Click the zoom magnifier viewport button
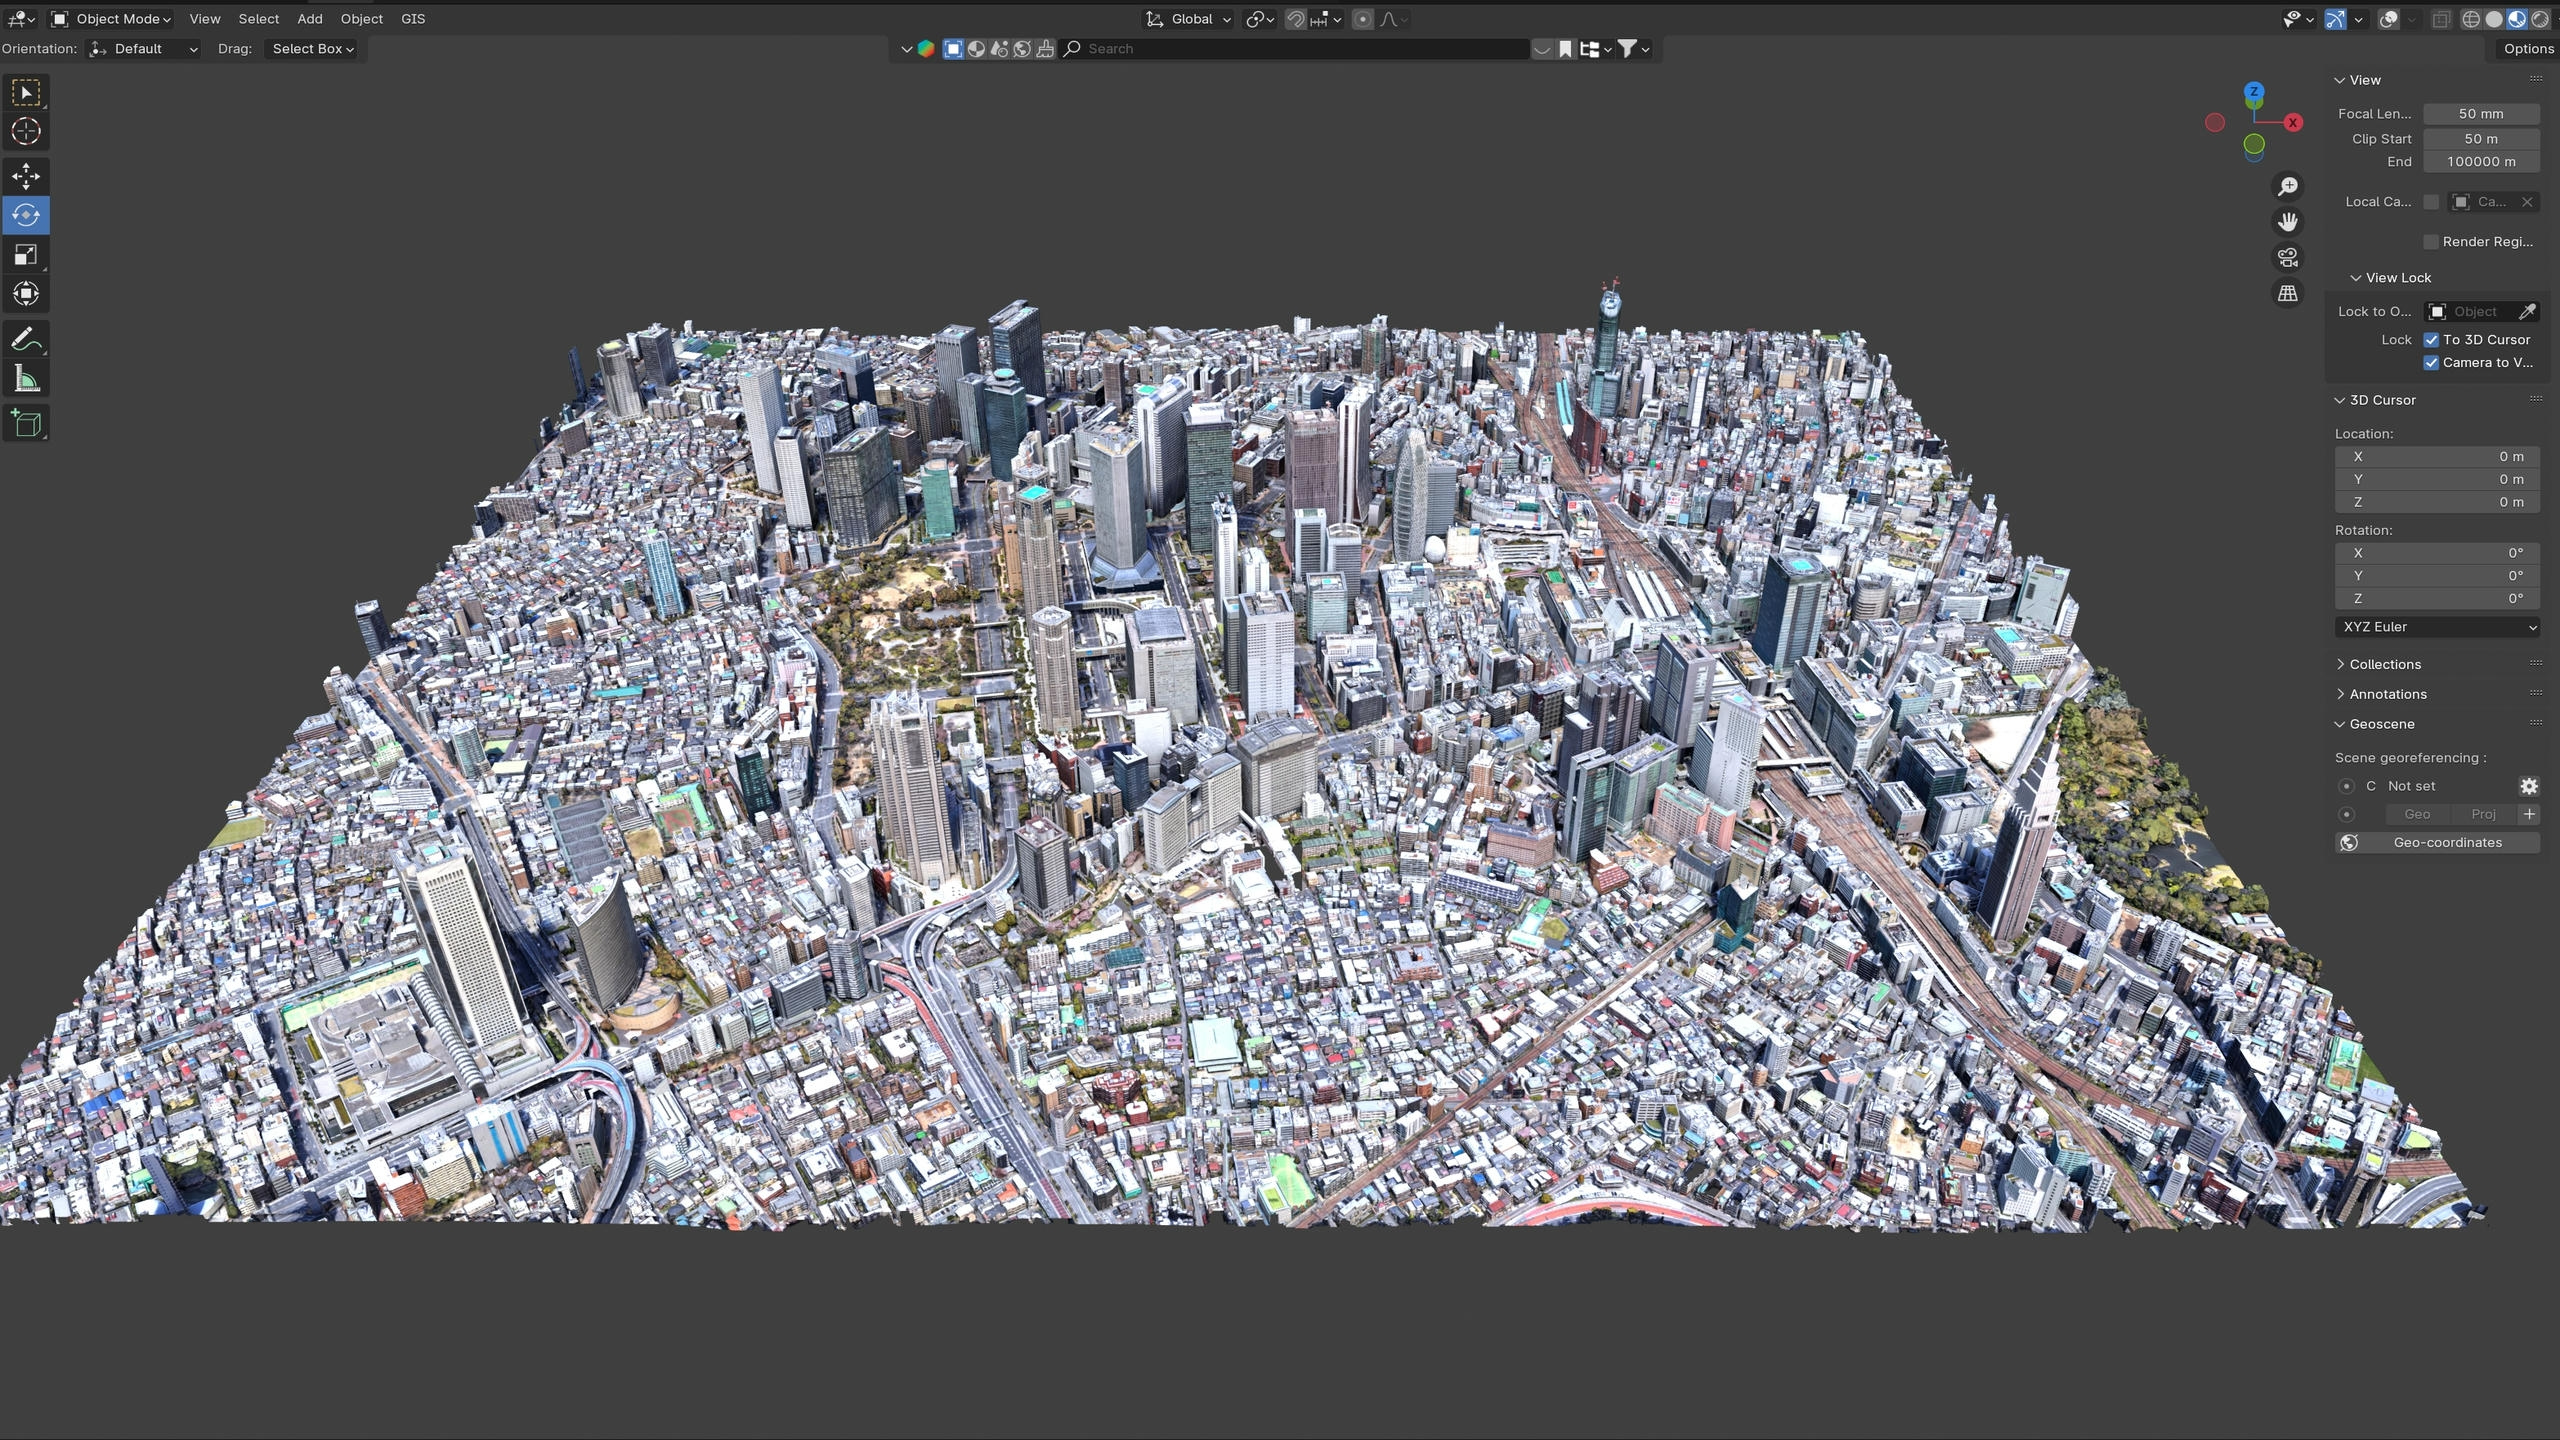The image size is (2560, 1440). pos(2287,187)
